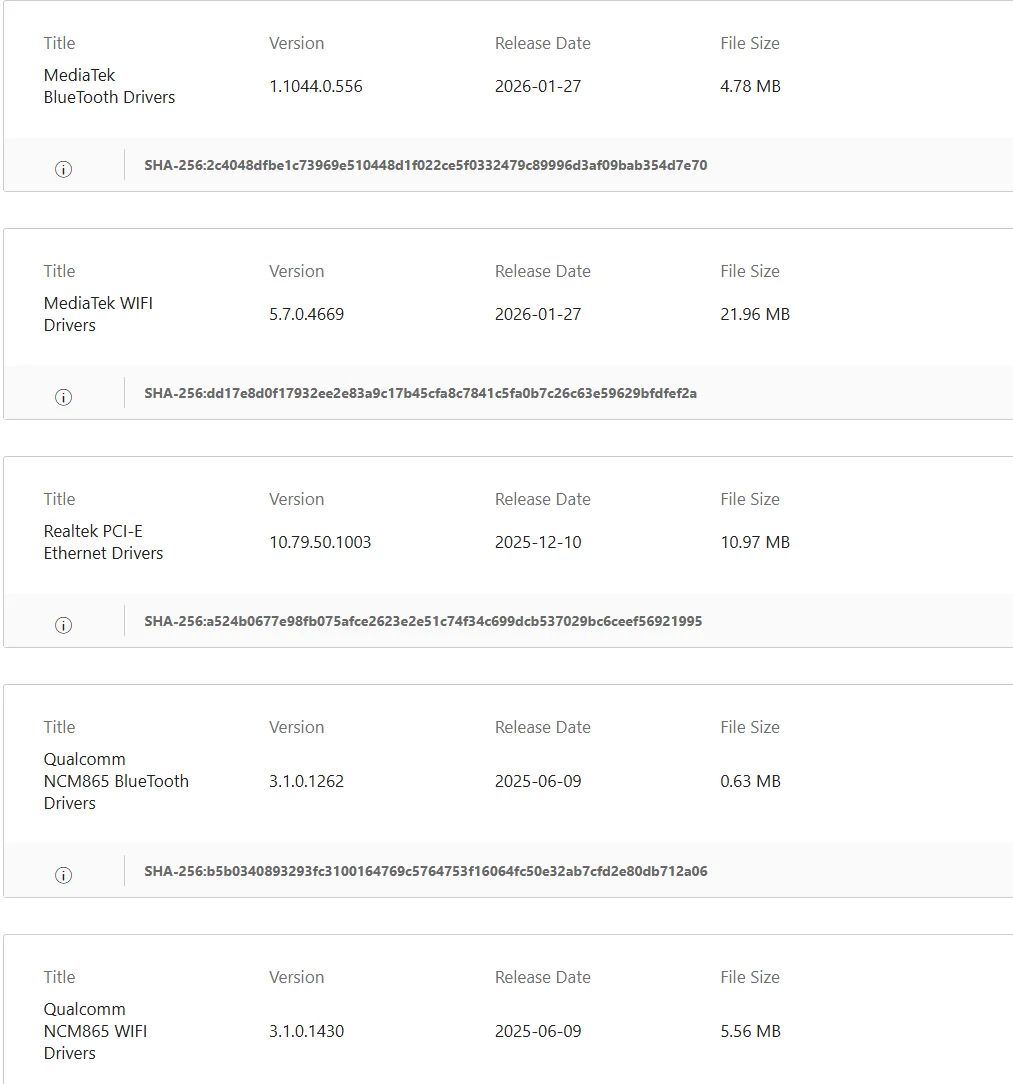Image resolution: width=1013 pixels, height=1084 pixels.
Task: Click version 3.1.0.1430 text
Action: (x=306, y=1031)
